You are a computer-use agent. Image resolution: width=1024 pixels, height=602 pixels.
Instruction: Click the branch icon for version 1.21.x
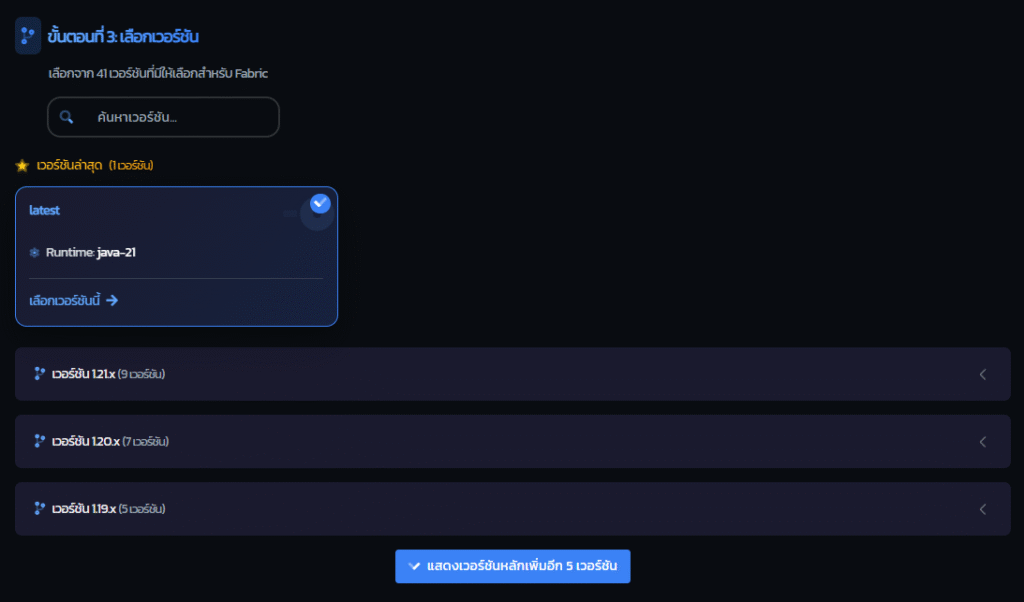(40, 374)
